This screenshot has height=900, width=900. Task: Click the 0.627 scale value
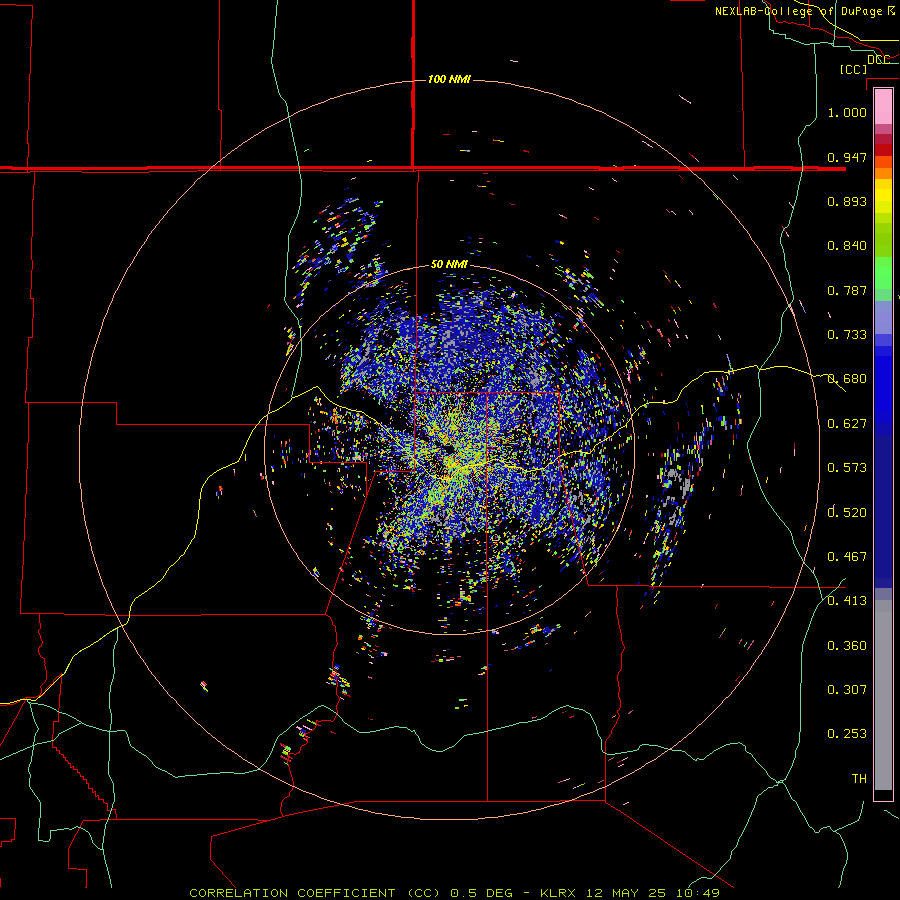click(x=847, y=424)
